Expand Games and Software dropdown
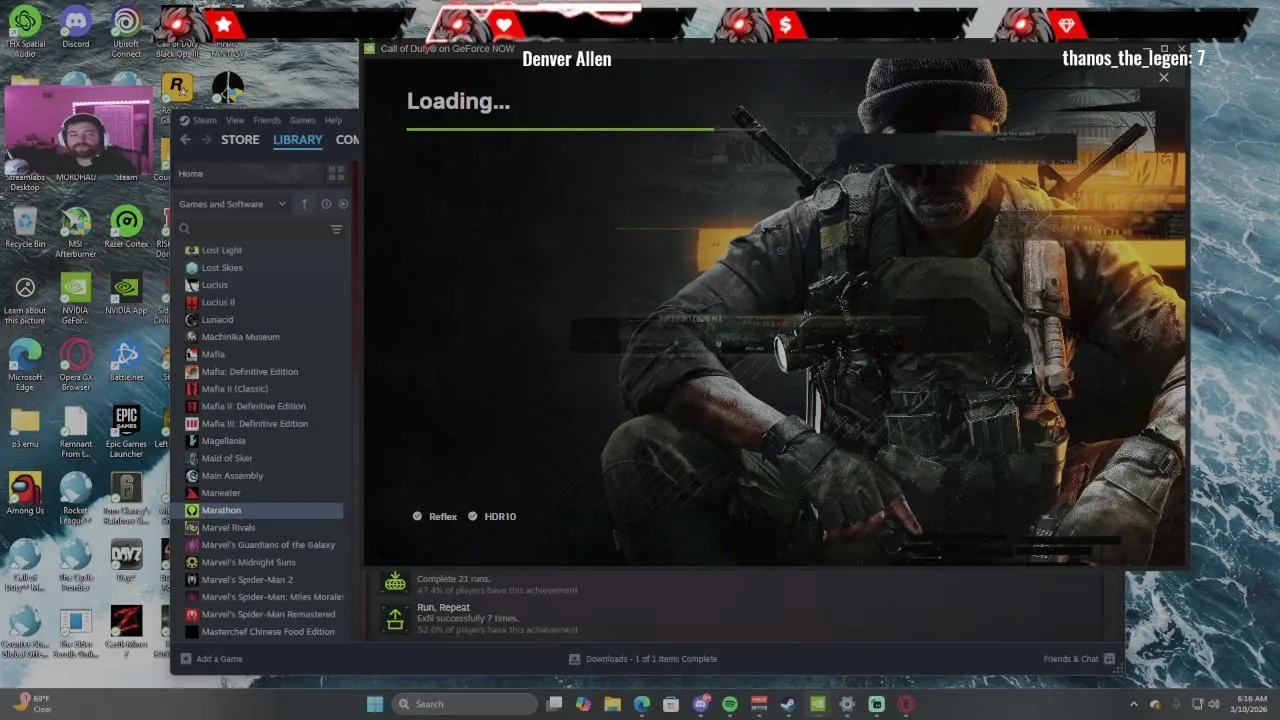The height and width of the screenshot is (720, 1280). pyautogui.click(x=232, y=204)
